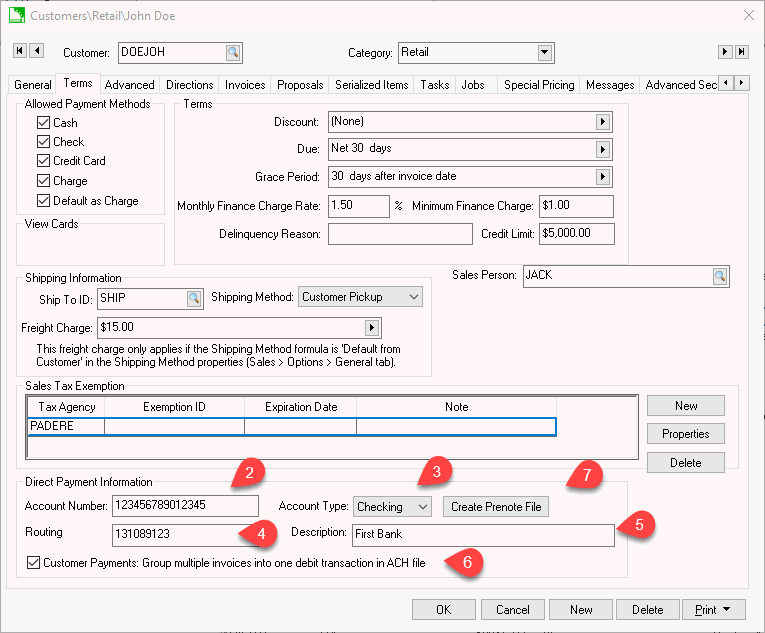The image size is (765, 633).
Task: Jump to the last customer record
Action: point(742,52)
